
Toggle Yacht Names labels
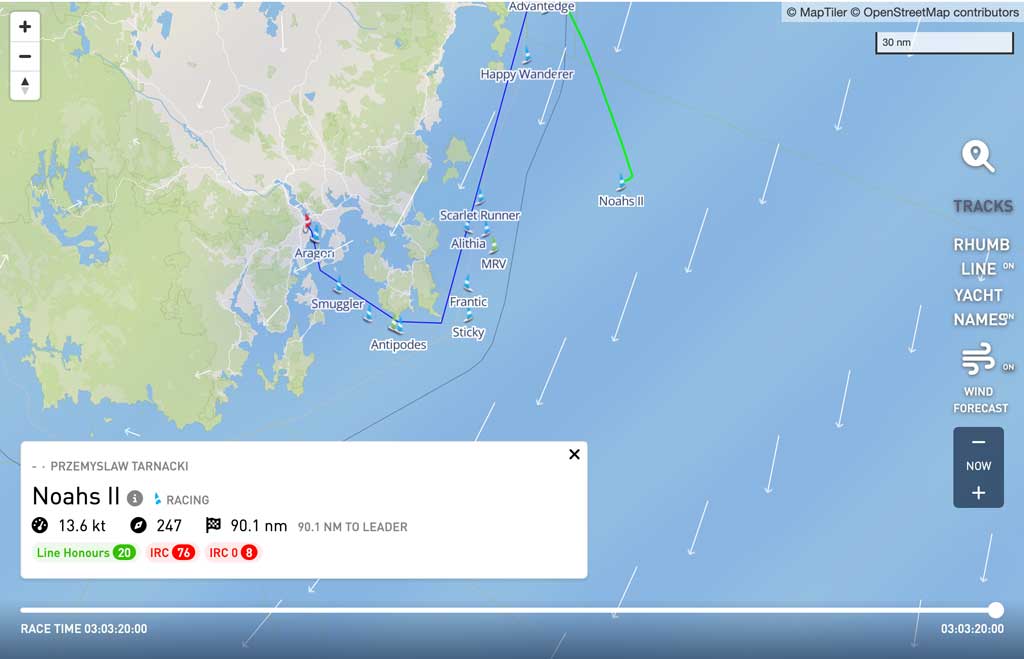983,307
